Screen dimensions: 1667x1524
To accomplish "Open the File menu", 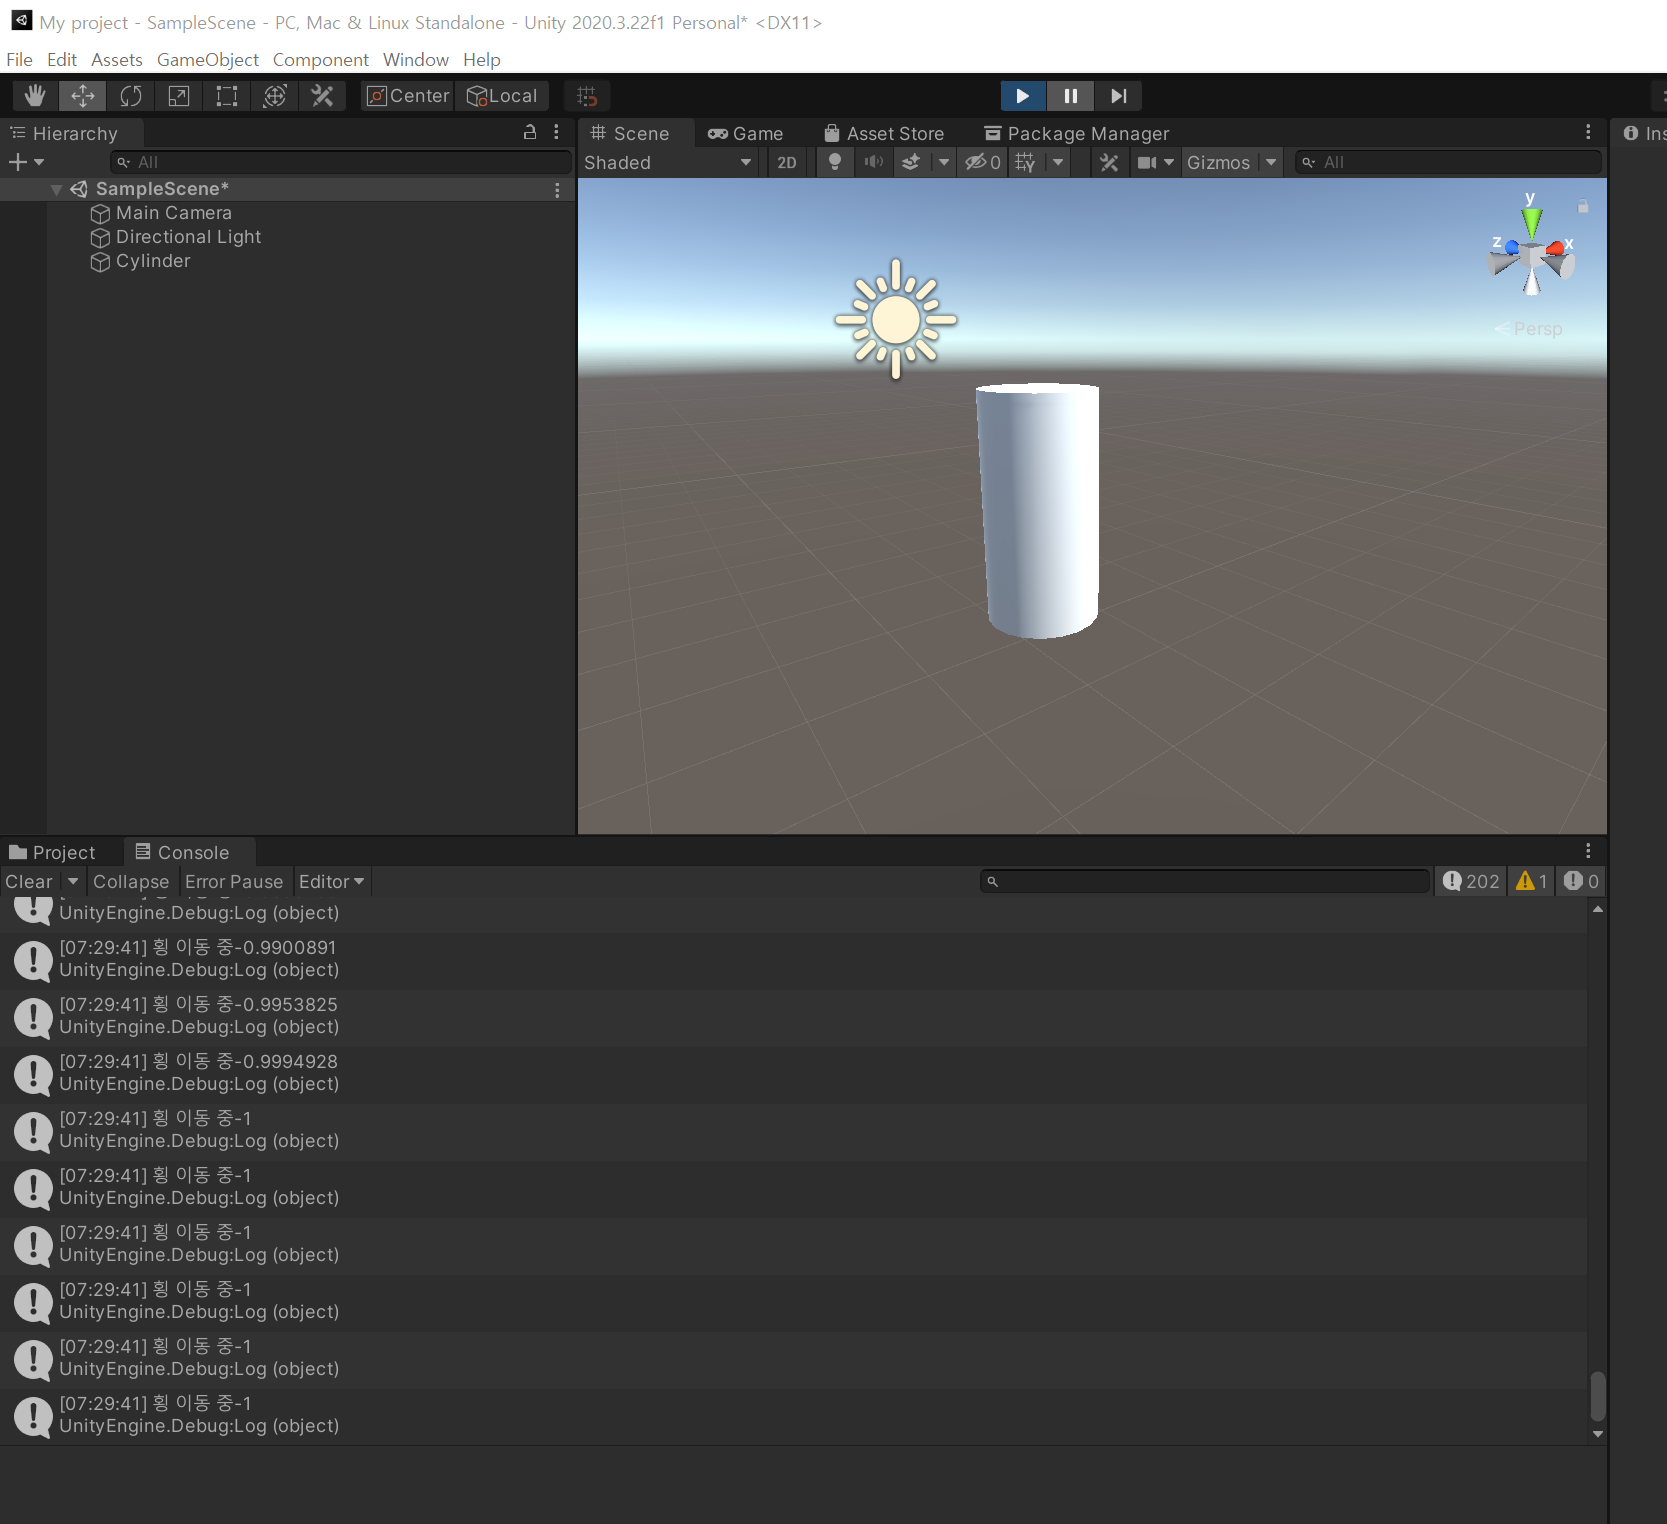I will pyautogui.click(x=19, y=60).
